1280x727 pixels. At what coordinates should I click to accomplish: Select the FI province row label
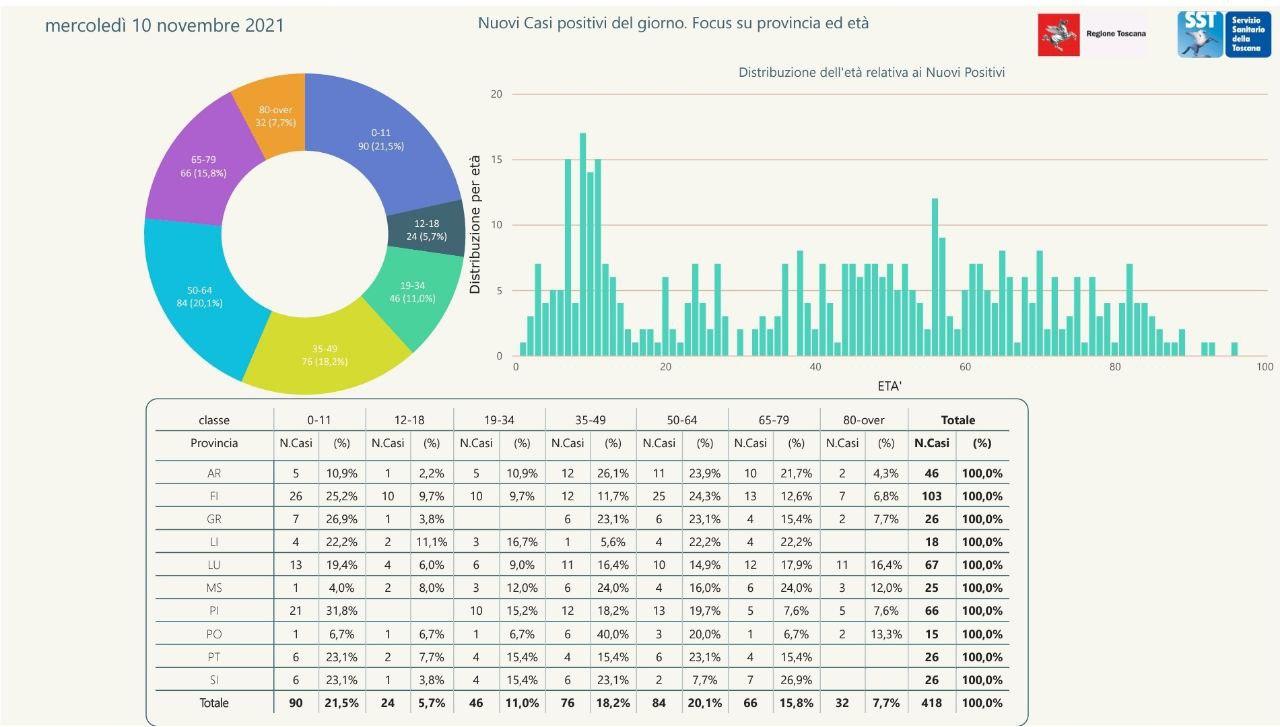click(x=214, y=496)
